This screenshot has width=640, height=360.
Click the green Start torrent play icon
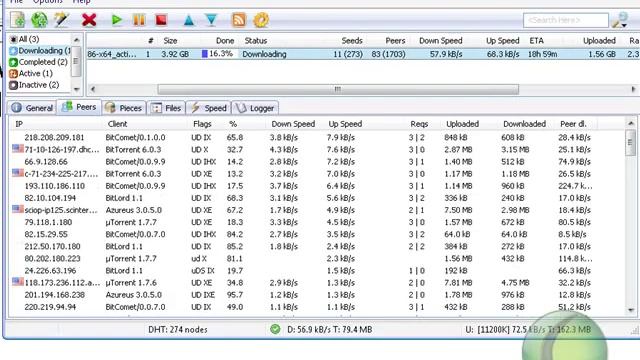[x=116, y=20]
